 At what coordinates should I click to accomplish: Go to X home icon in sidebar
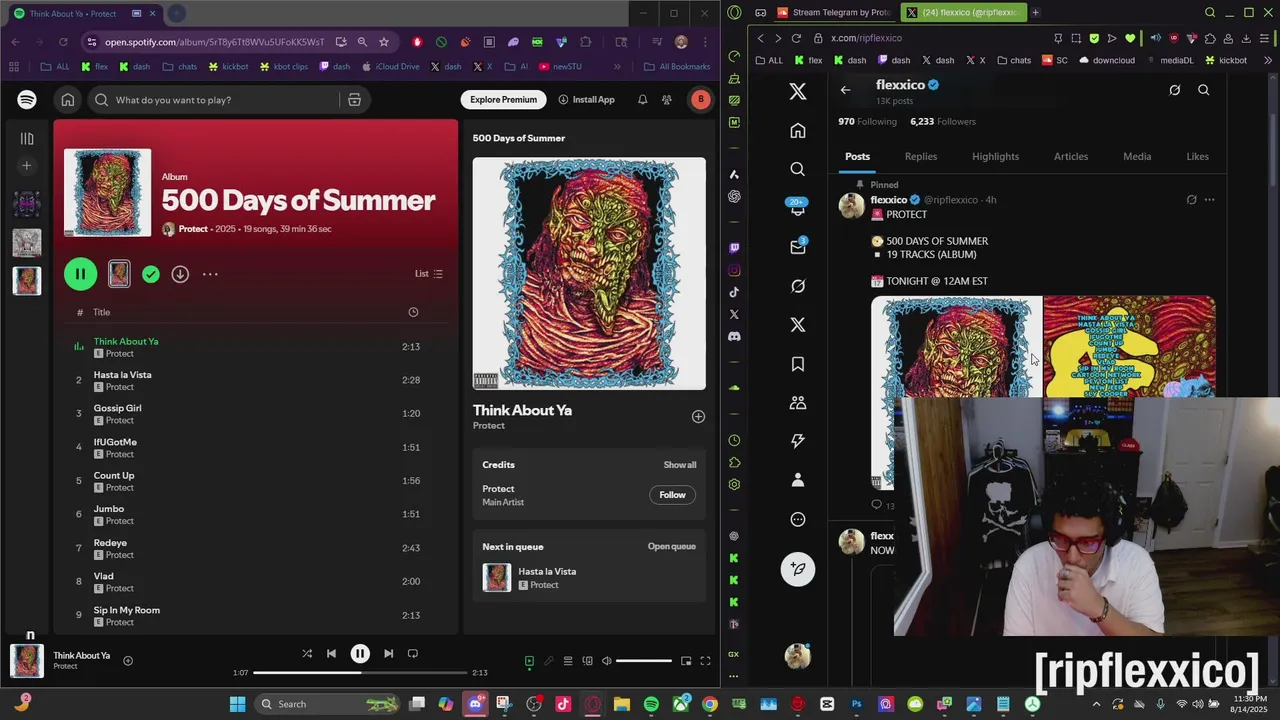797,131
